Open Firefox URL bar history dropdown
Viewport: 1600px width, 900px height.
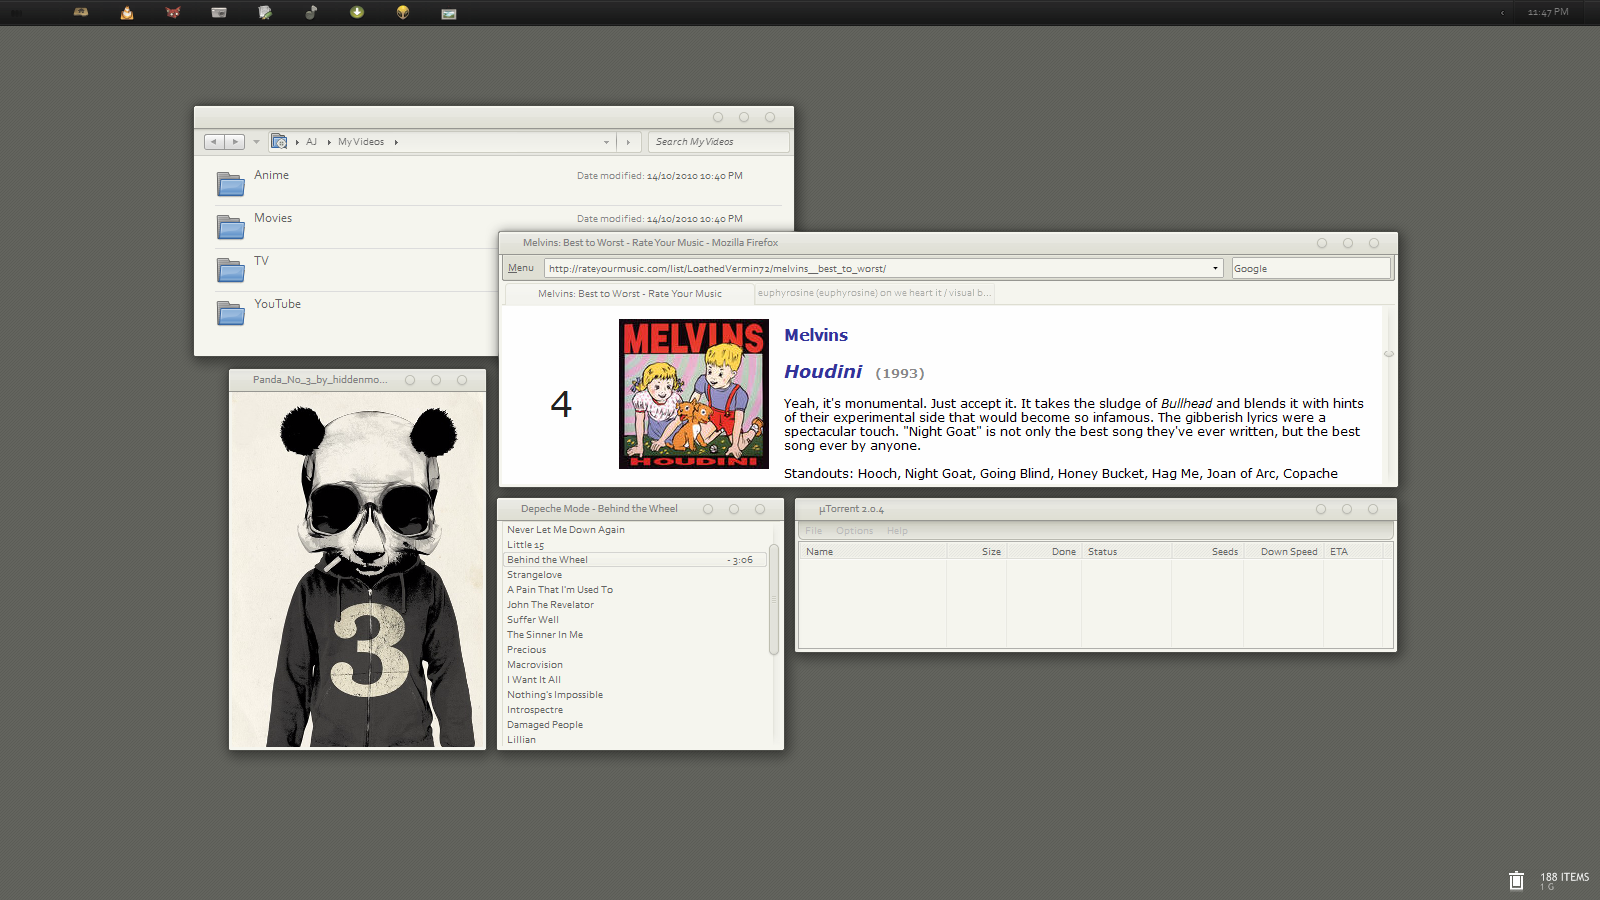(x=1215, y=268)
